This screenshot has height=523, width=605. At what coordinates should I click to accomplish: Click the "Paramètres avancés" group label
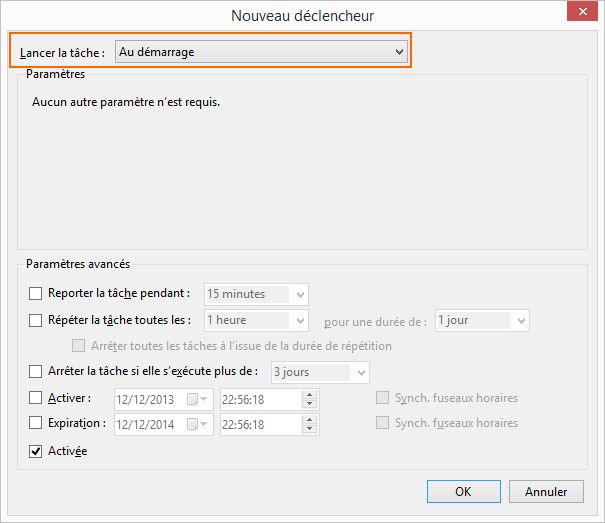point(78,264)
